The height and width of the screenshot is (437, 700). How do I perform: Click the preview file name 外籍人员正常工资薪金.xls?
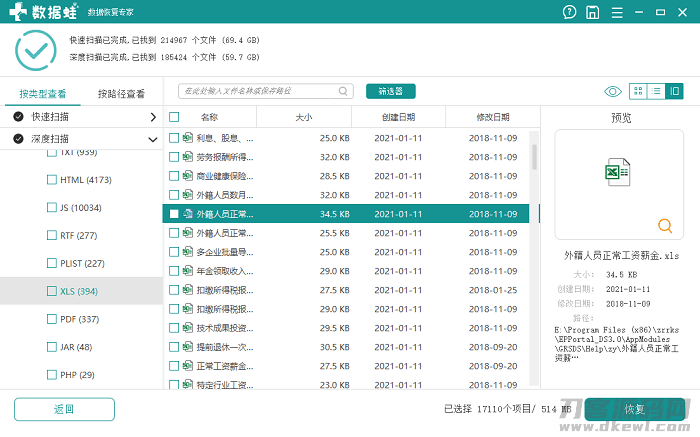click(621, 256)
